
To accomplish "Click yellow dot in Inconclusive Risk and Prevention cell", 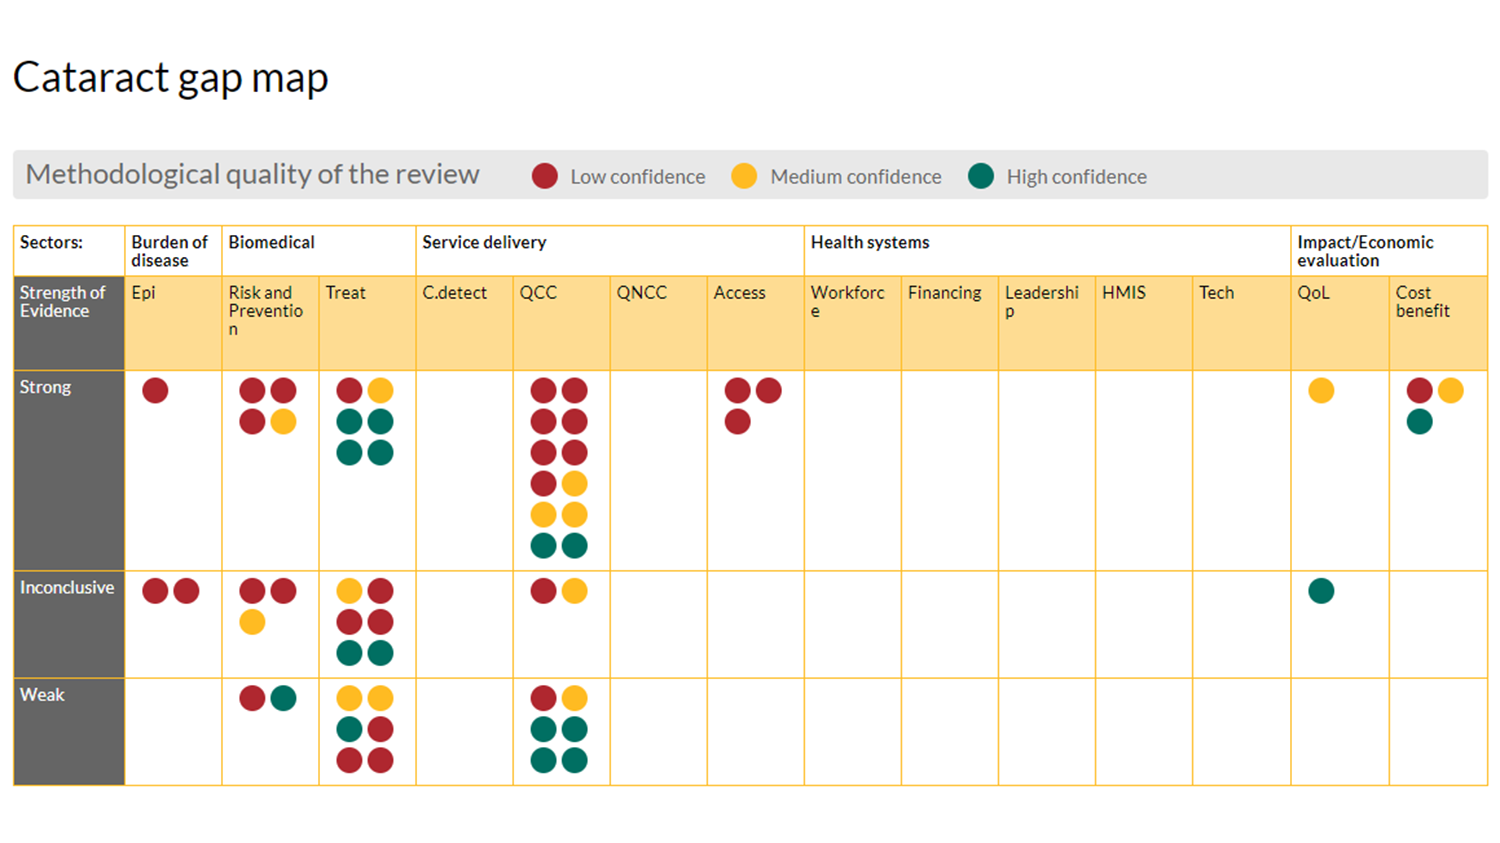I will (x=252, y=622).
